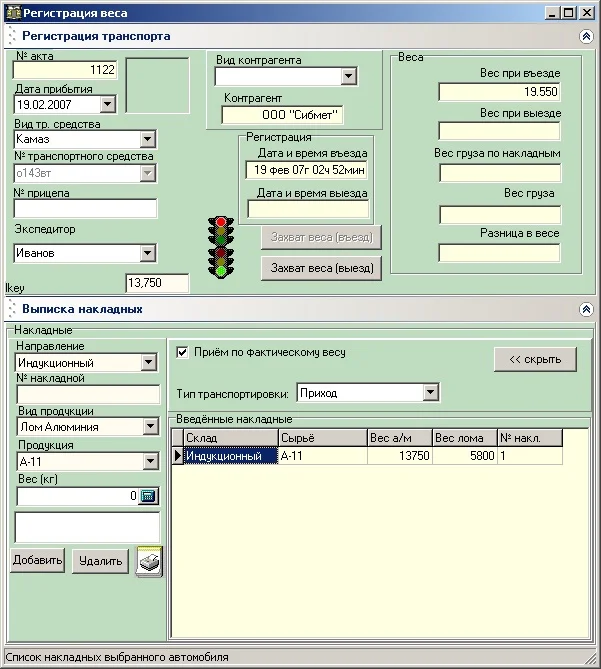Click the printer icon button
This screenshot has height=669, width=601.
149,561
